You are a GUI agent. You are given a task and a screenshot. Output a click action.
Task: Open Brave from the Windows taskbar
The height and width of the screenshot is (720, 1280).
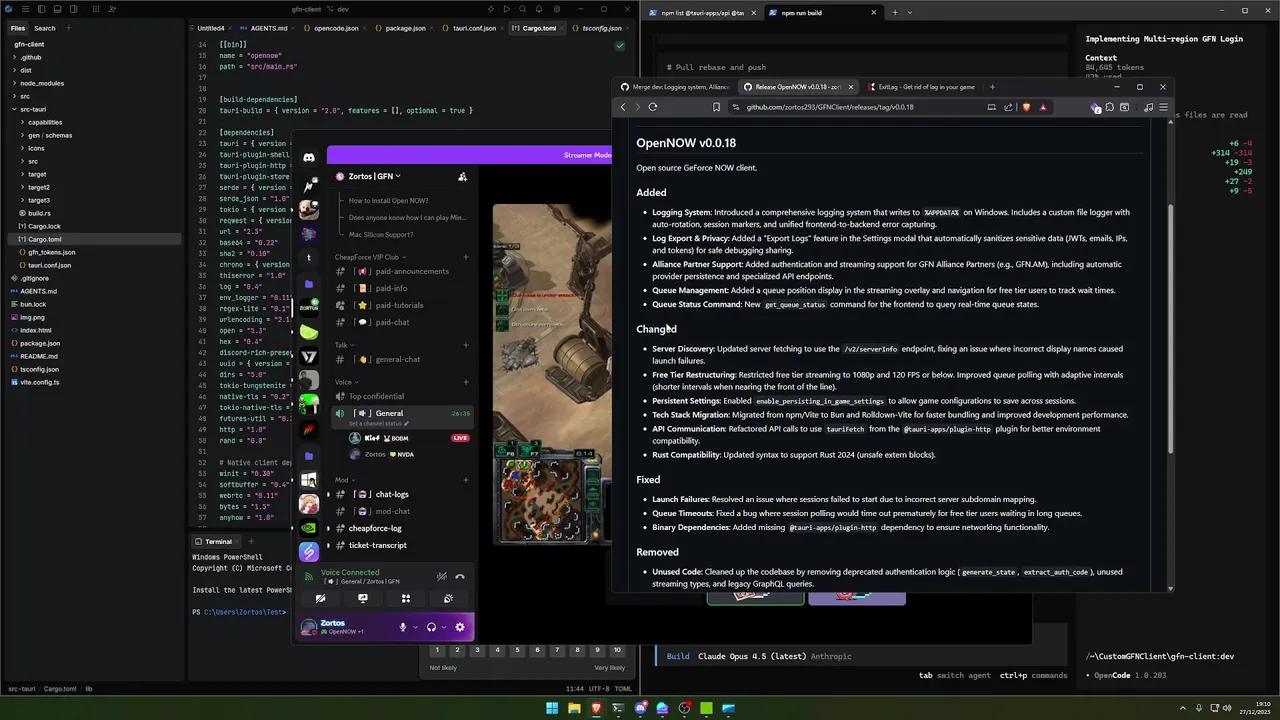[596, 708]
